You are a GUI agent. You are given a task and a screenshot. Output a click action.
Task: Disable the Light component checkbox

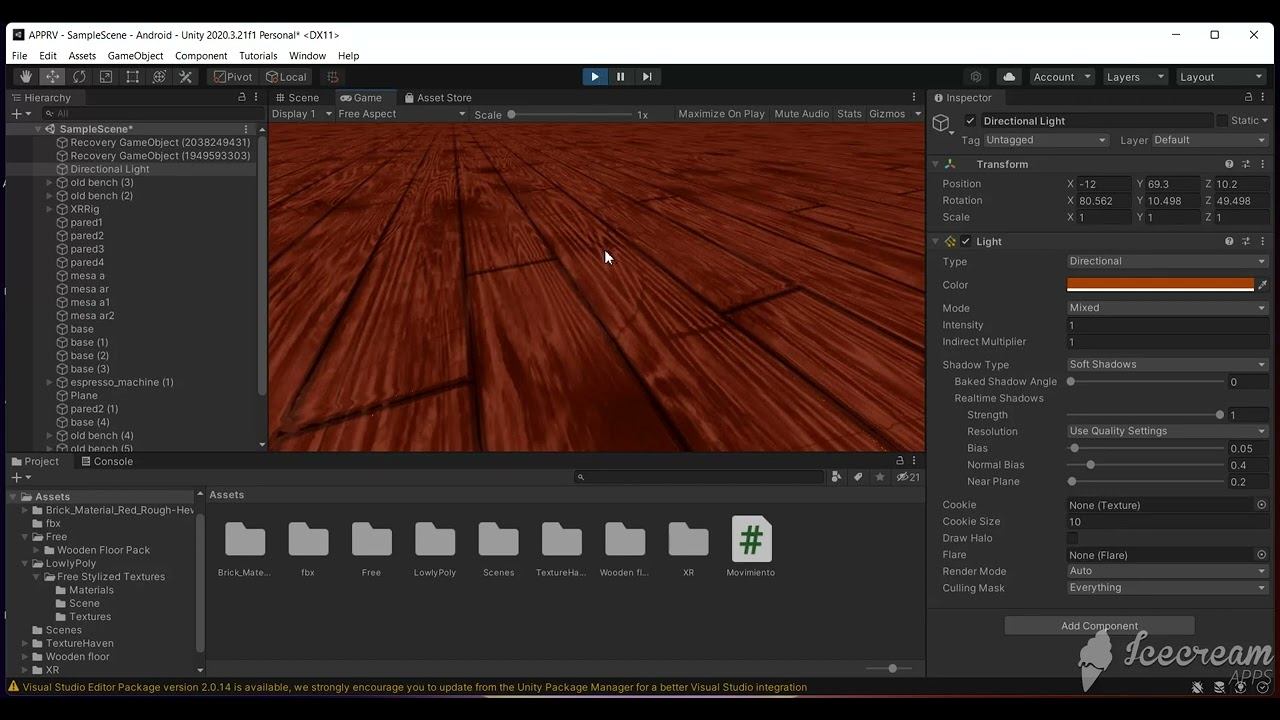pyautogui.click(x=966, y=241)
